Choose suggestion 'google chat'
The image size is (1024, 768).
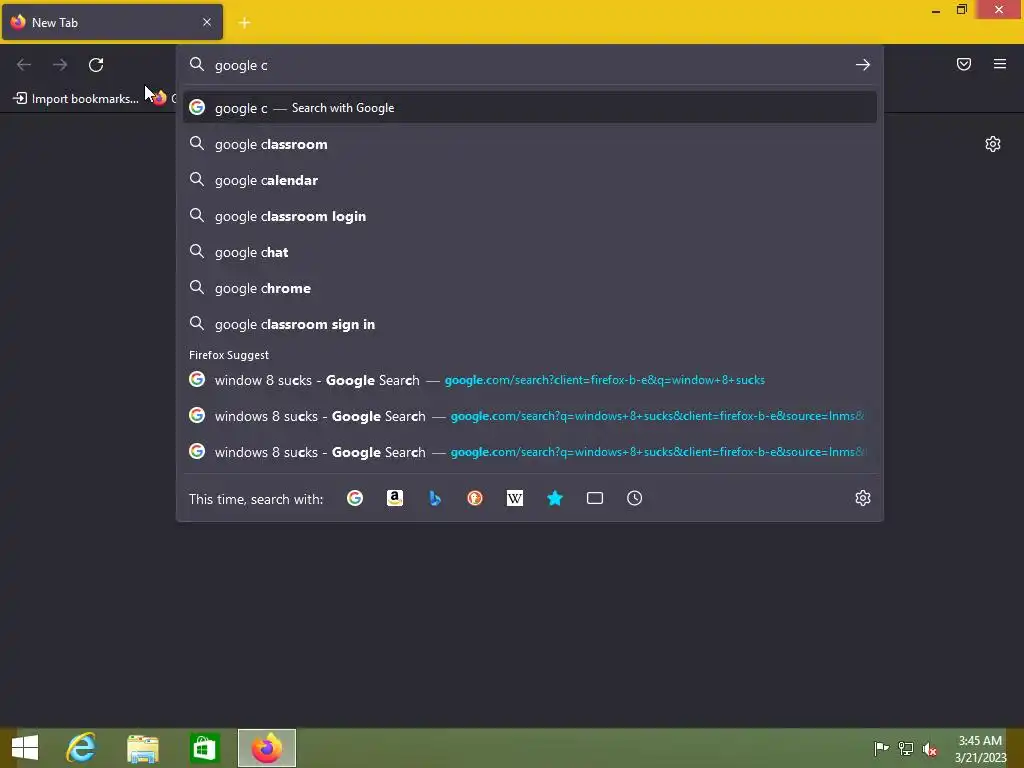click(530, 252)
